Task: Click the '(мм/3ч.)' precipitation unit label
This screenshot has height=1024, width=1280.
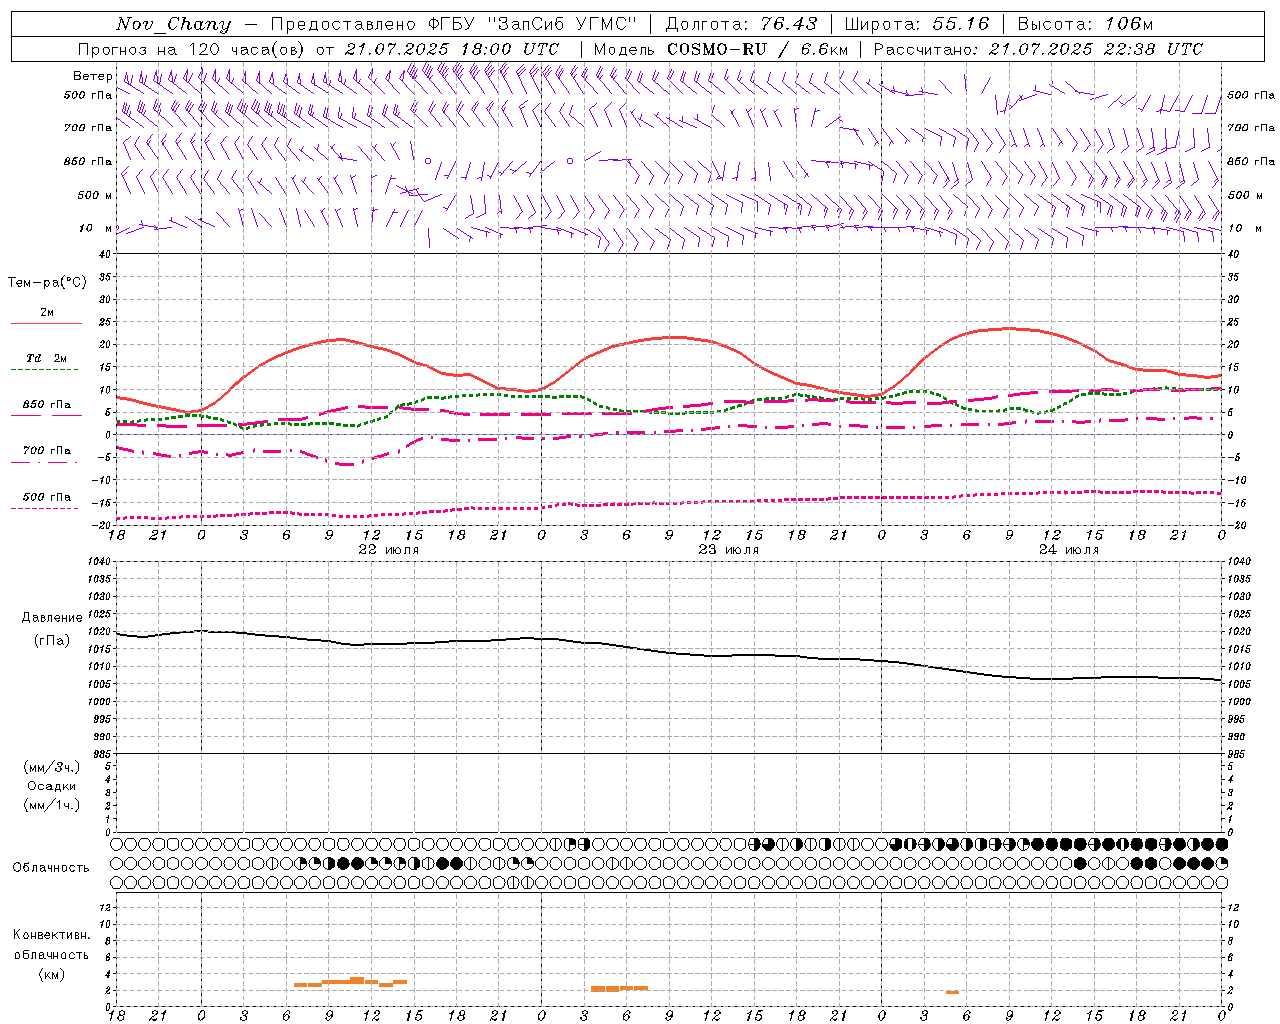Action: tap(52, 768)
